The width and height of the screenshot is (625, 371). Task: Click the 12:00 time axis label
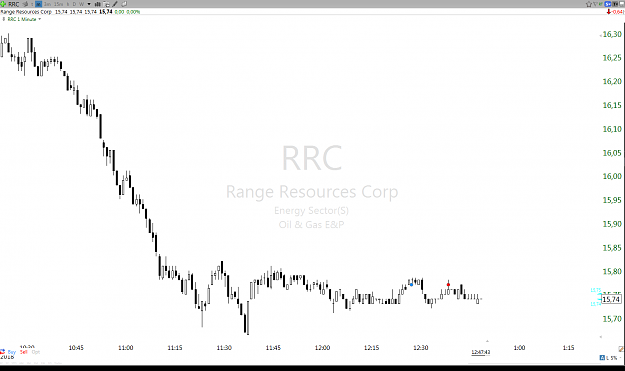tap(322, 348)
